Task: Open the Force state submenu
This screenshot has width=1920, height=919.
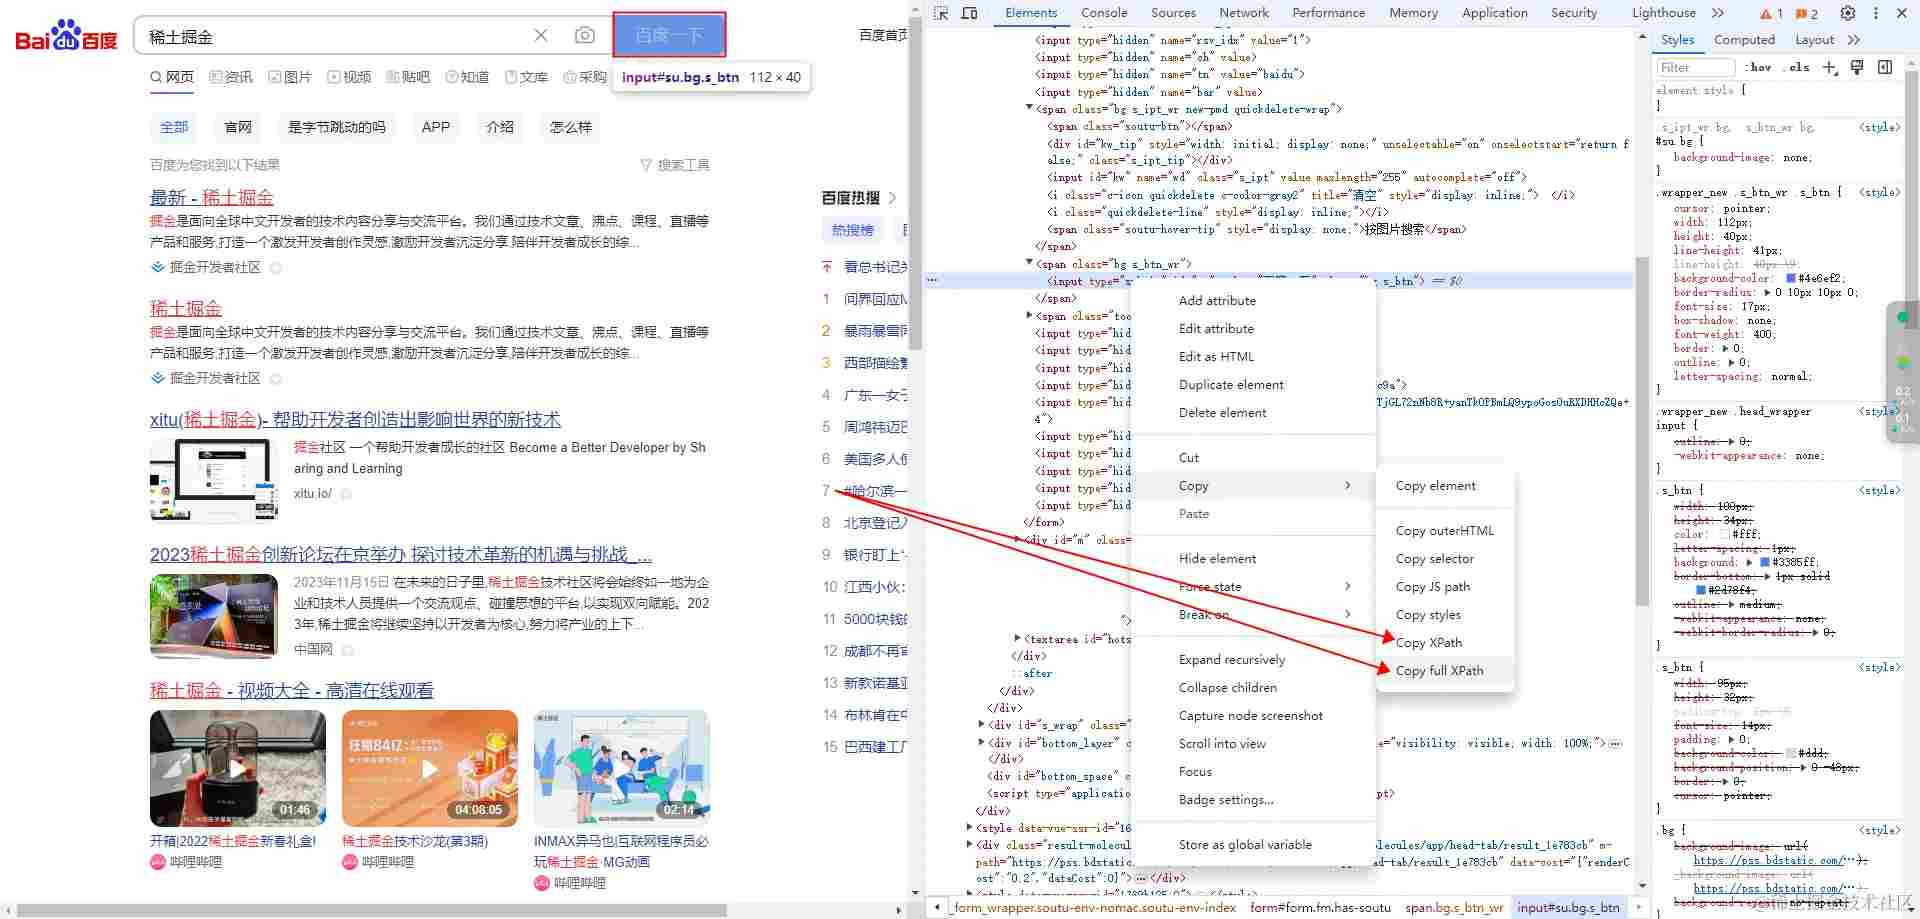Action: [1254, 586]
